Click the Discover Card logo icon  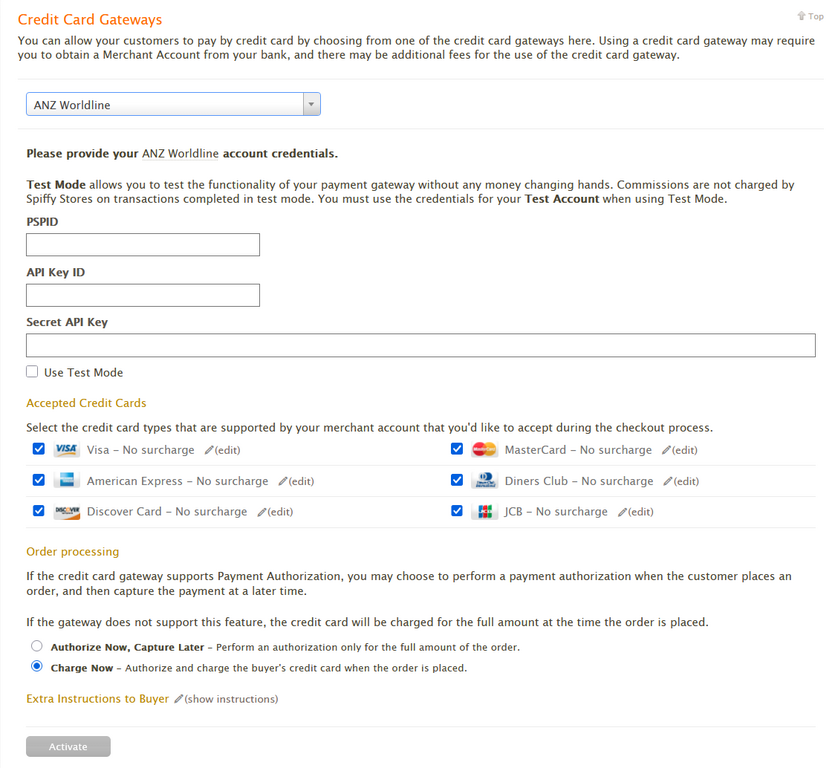(66, 512)
